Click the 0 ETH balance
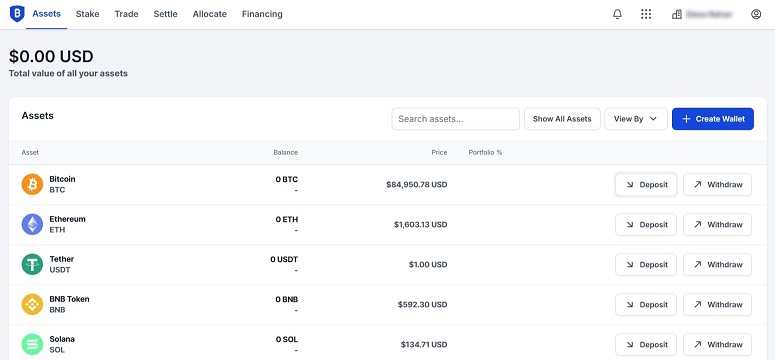775x360 pixels. (x=287, y=220)
